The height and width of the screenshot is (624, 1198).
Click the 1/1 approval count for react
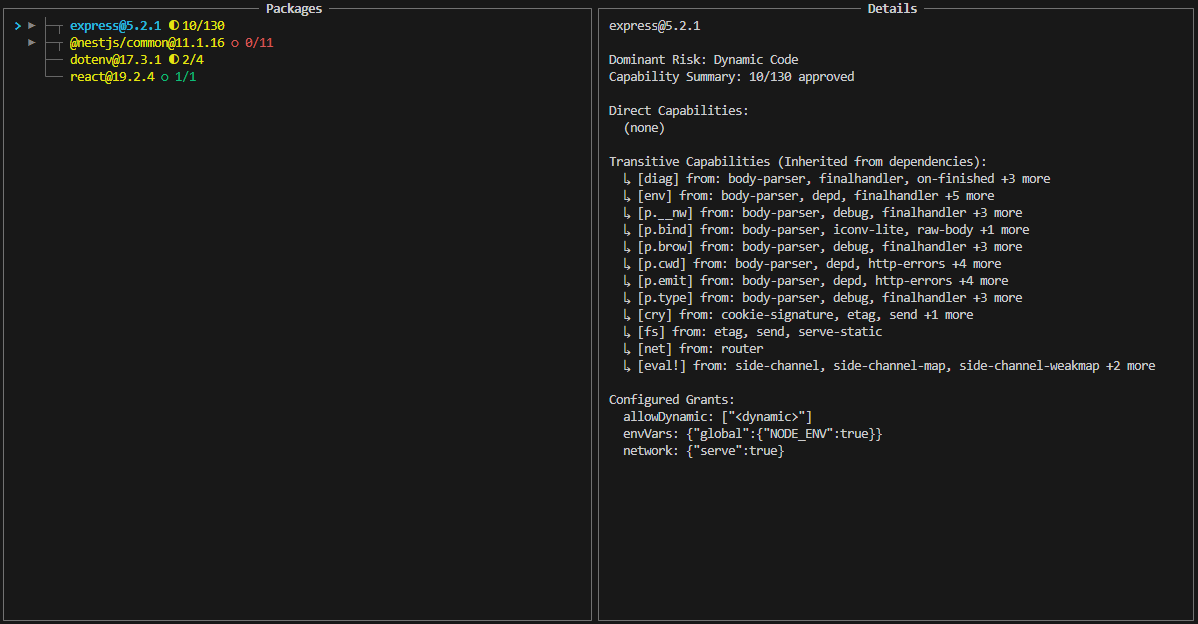[x=186, y=76]
